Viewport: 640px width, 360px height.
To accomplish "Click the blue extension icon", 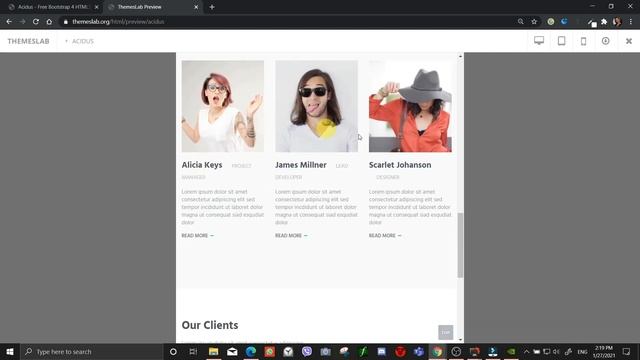I will tap(564, 22).
